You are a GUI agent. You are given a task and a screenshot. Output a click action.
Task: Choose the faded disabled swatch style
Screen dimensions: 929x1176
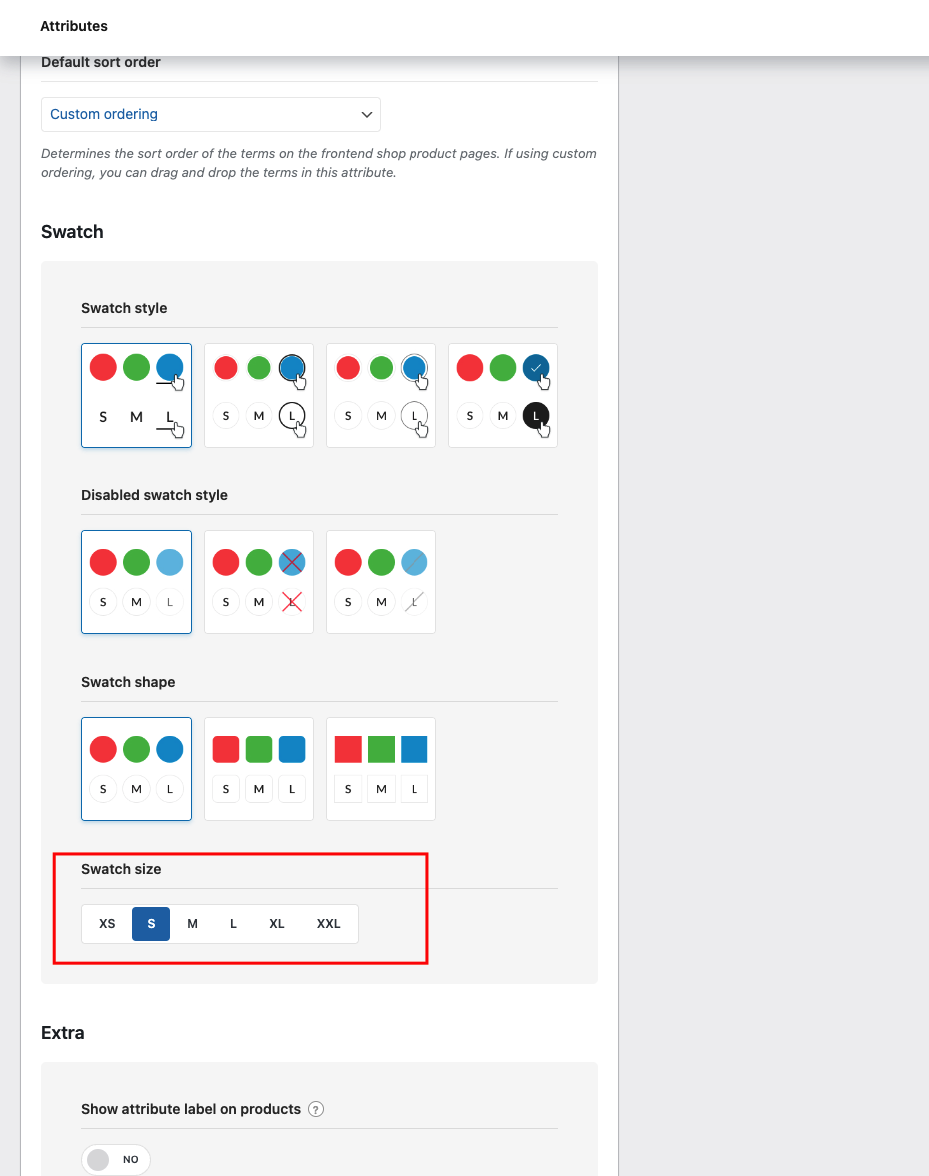(136, 582)
